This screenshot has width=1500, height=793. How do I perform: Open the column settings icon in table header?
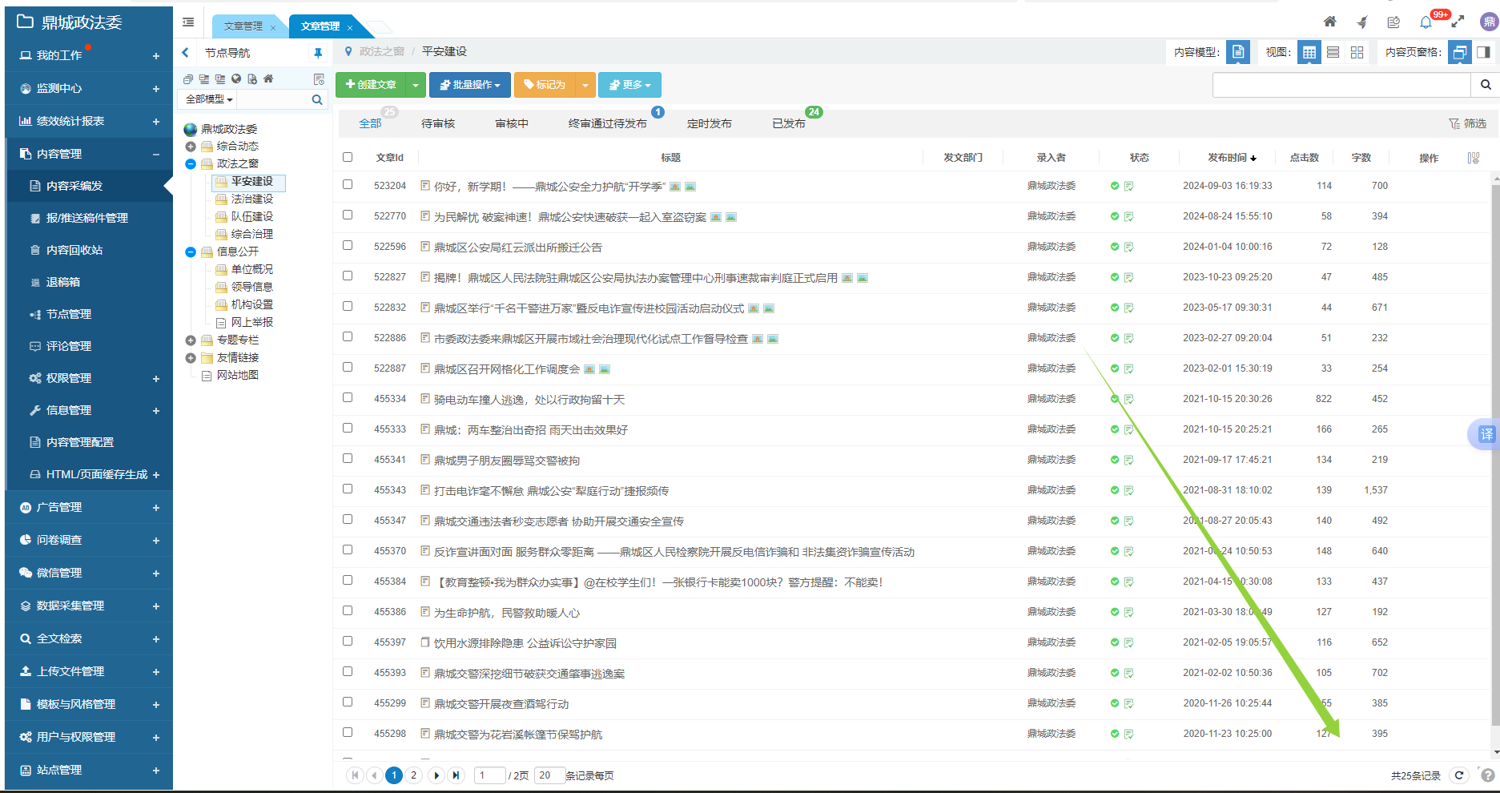point(1473,158)
